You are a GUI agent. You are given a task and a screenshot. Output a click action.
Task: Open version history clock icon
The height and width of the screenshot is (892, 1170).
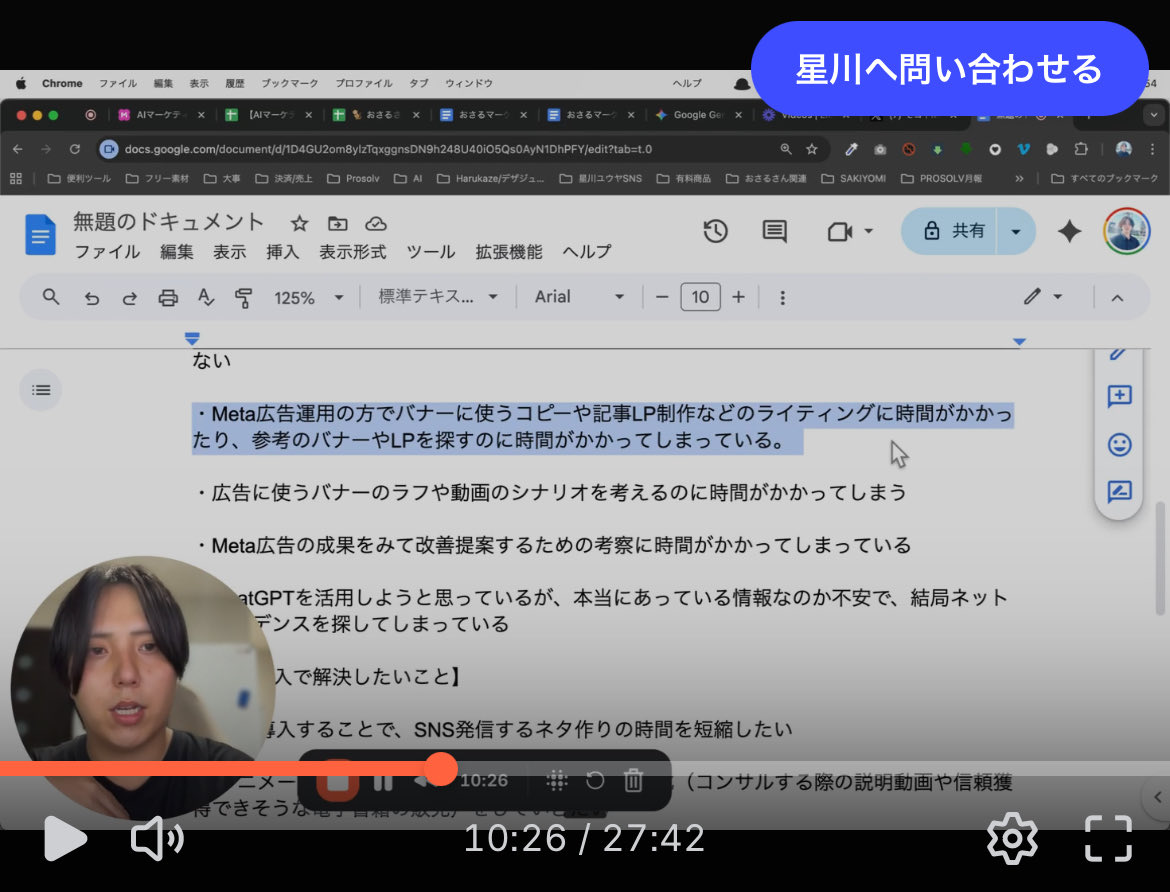pos(715,231)
